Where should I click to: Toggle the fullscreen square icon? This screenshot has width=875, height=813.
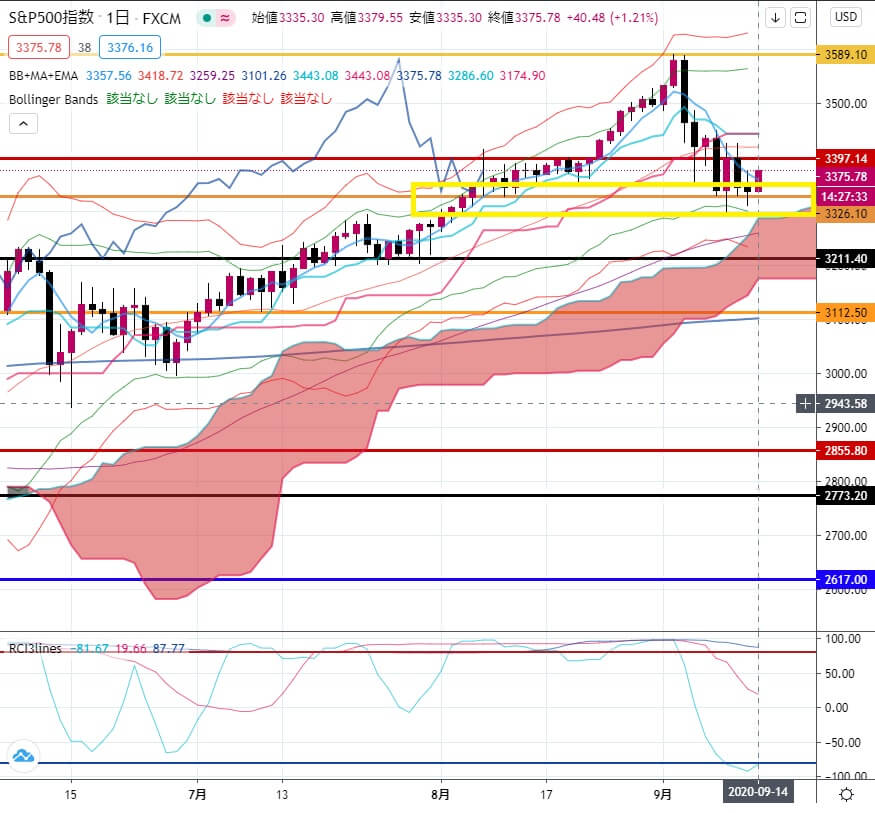click(800, 17)
